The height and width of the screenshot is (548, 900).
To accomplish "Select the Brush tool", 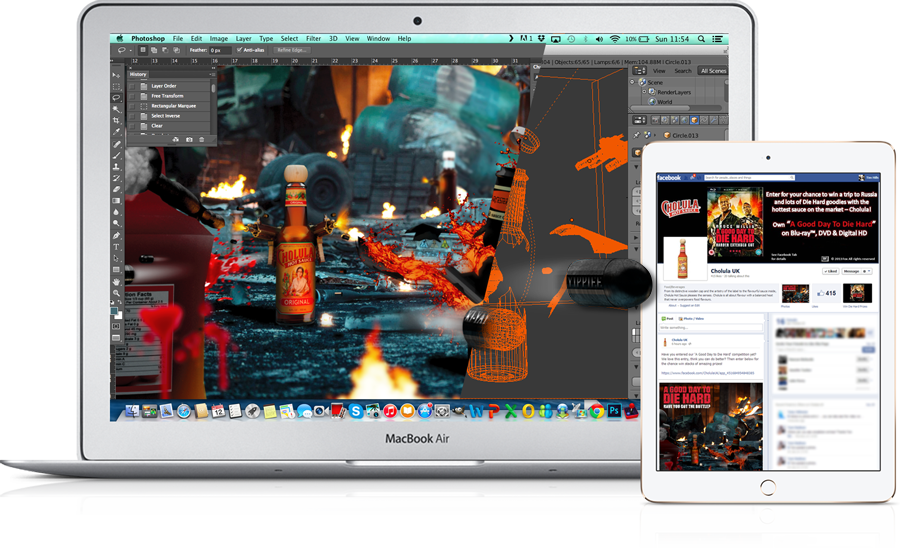I will click(117, 156).
